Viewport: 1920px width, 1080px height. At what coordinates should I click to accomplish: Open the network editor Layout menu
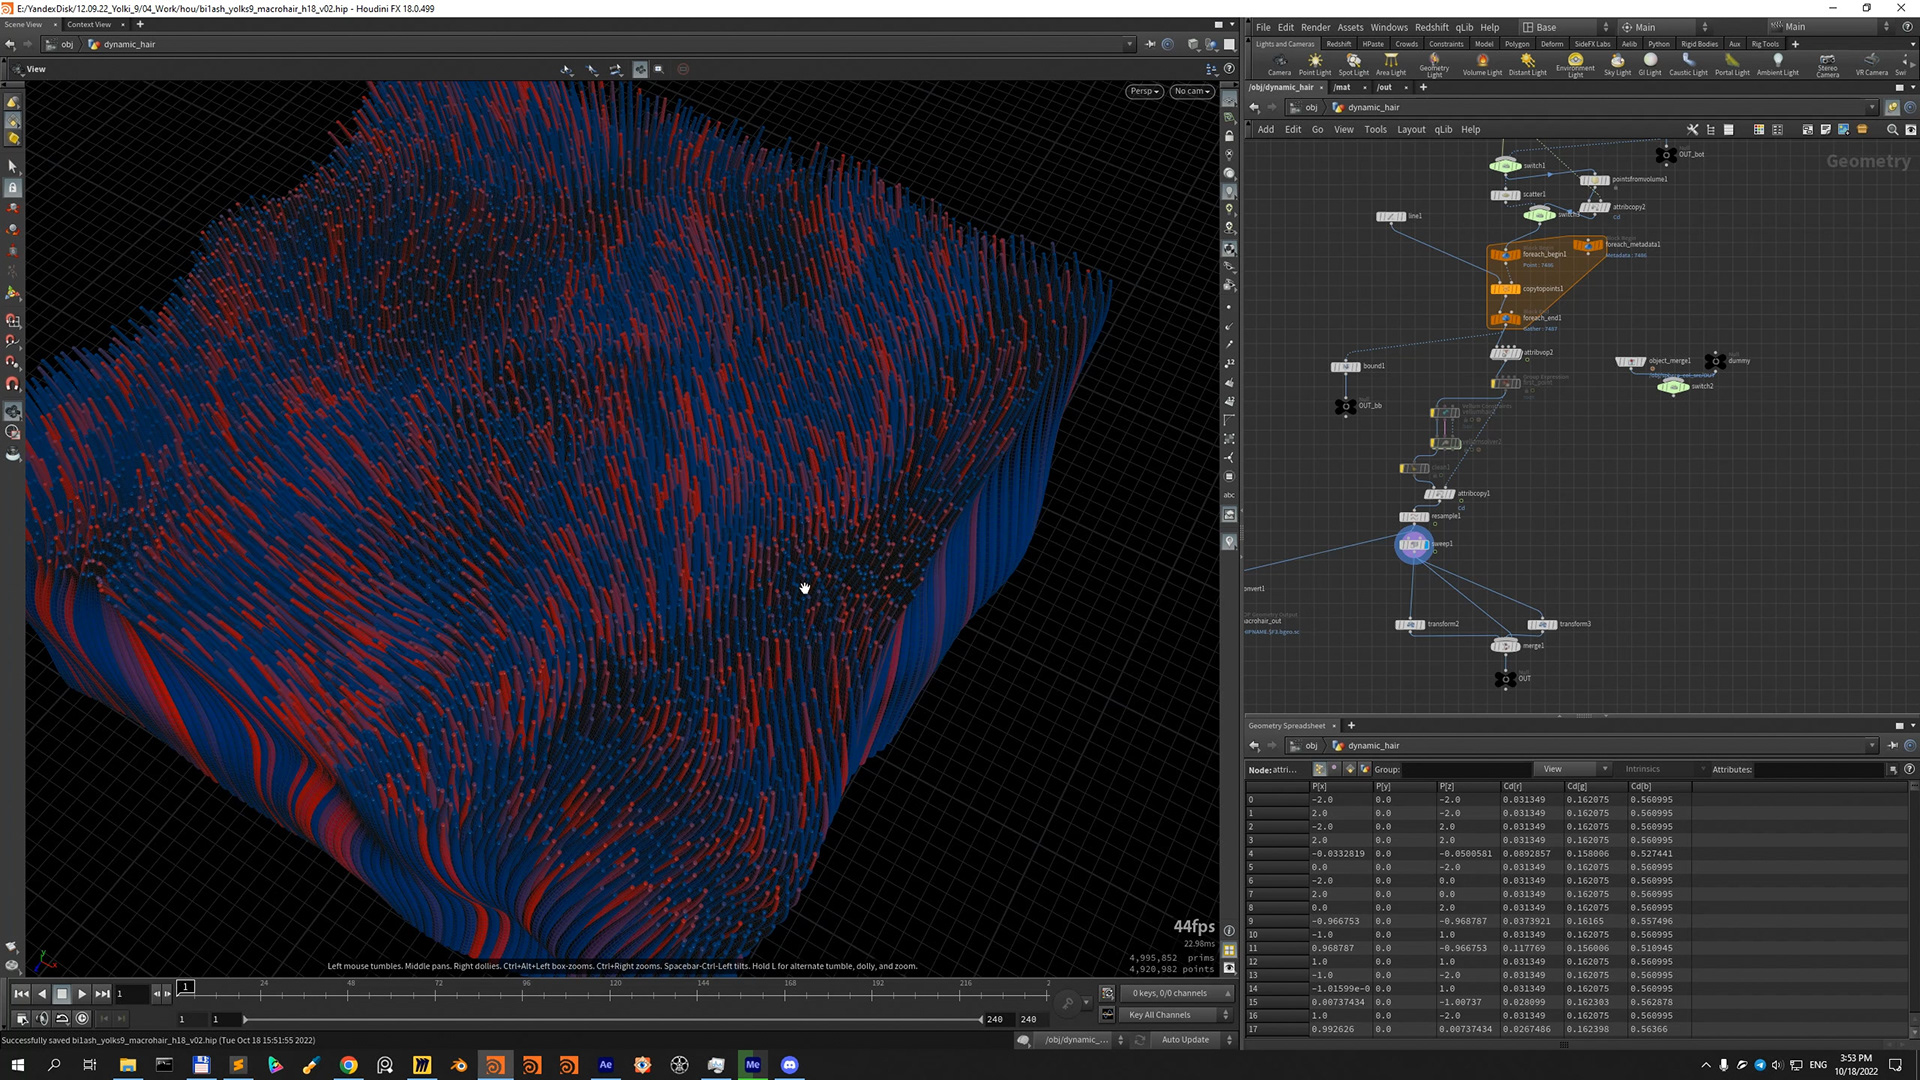point(1411,129)
